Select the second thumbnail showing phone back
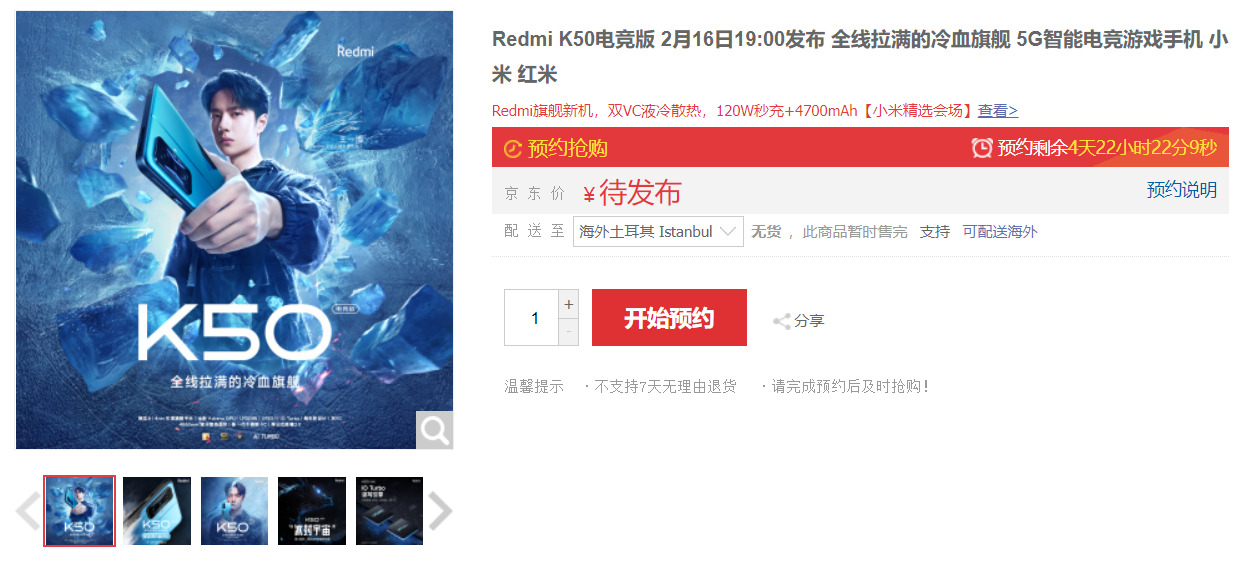The width and height of the screenshot is (1251, 562). click(157, 511)
